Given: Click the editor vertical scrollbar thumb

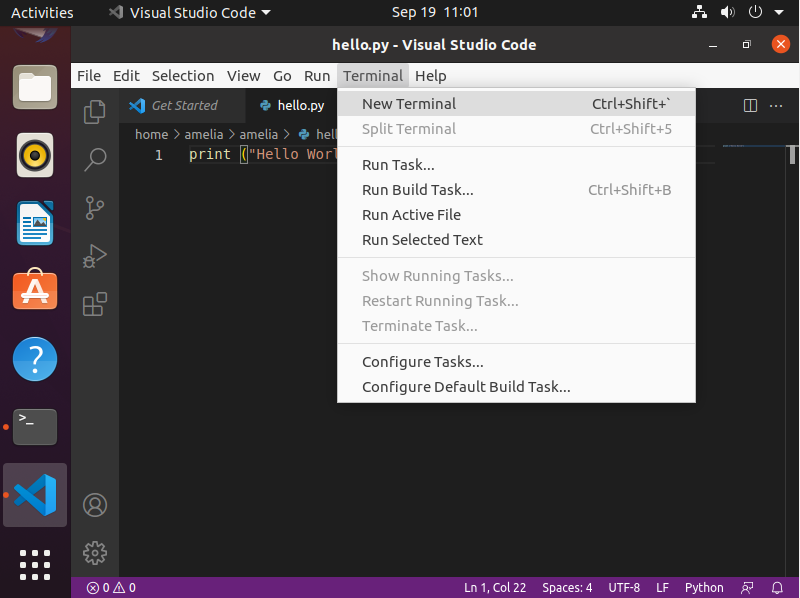Looking at the screenshot, I should tap(792, 155).
